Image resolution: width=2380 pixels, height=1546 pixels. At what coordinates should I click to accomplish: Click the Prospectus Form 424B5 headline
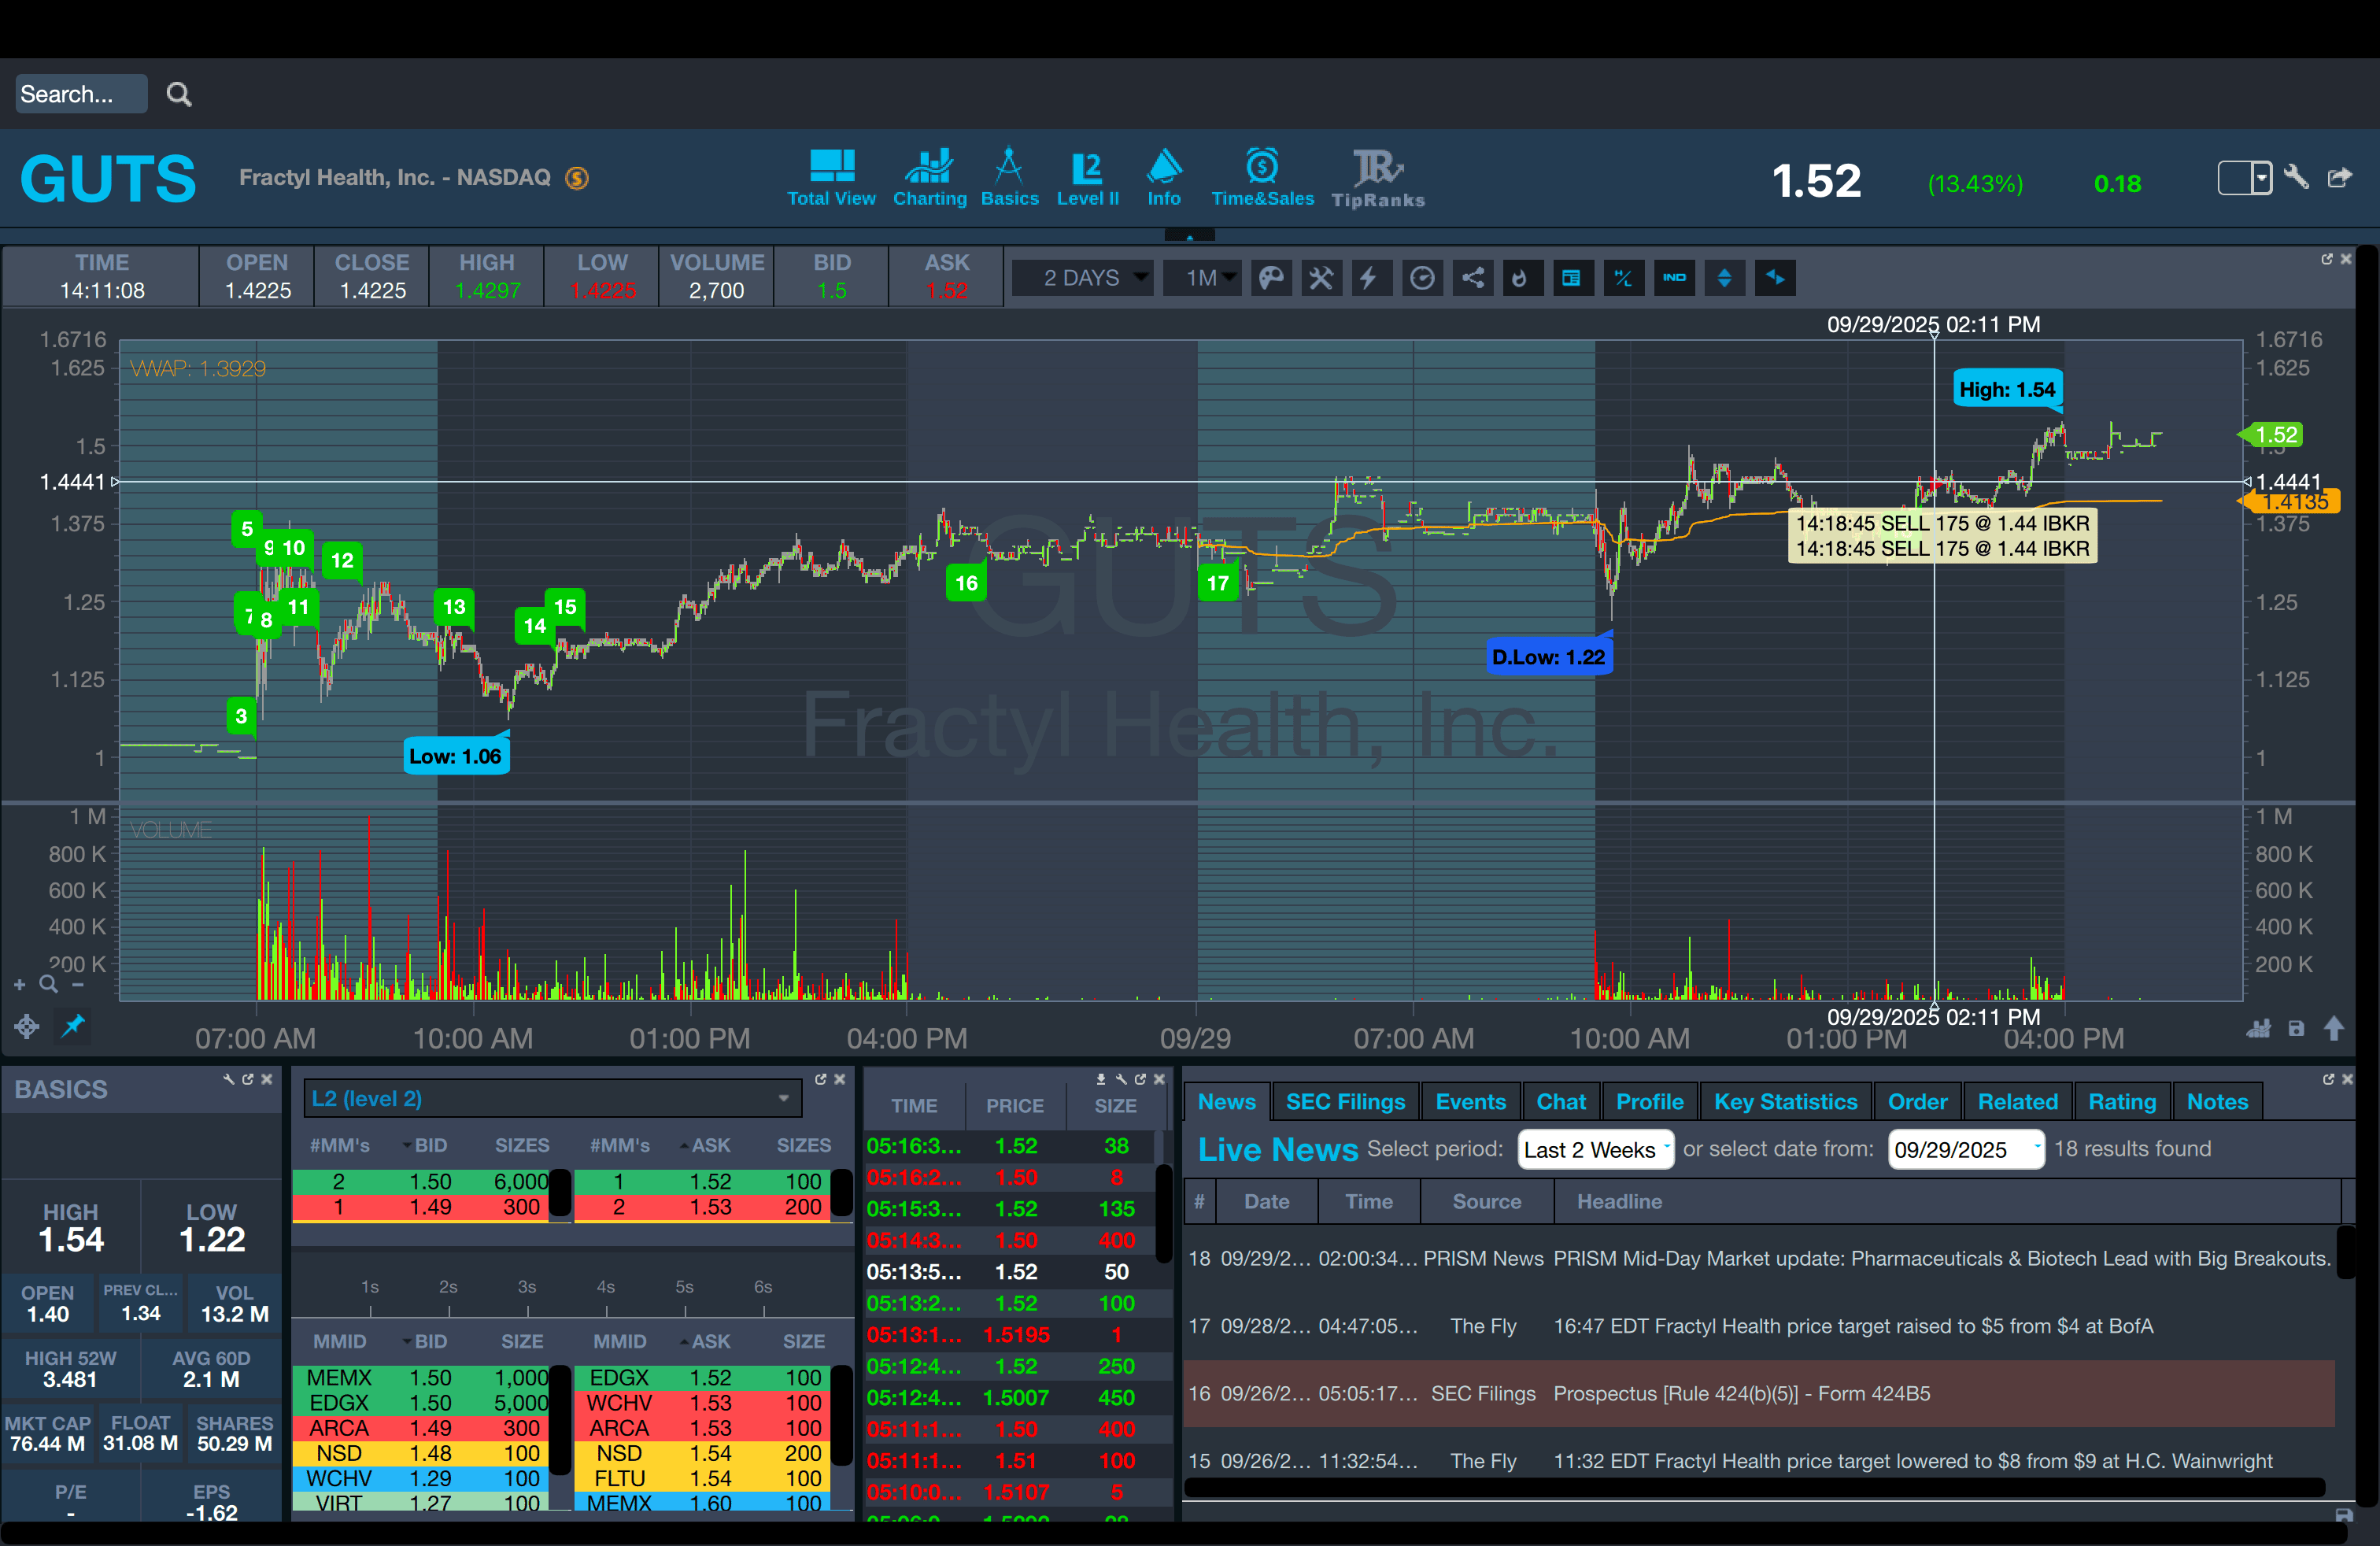coord(1741,1393)
